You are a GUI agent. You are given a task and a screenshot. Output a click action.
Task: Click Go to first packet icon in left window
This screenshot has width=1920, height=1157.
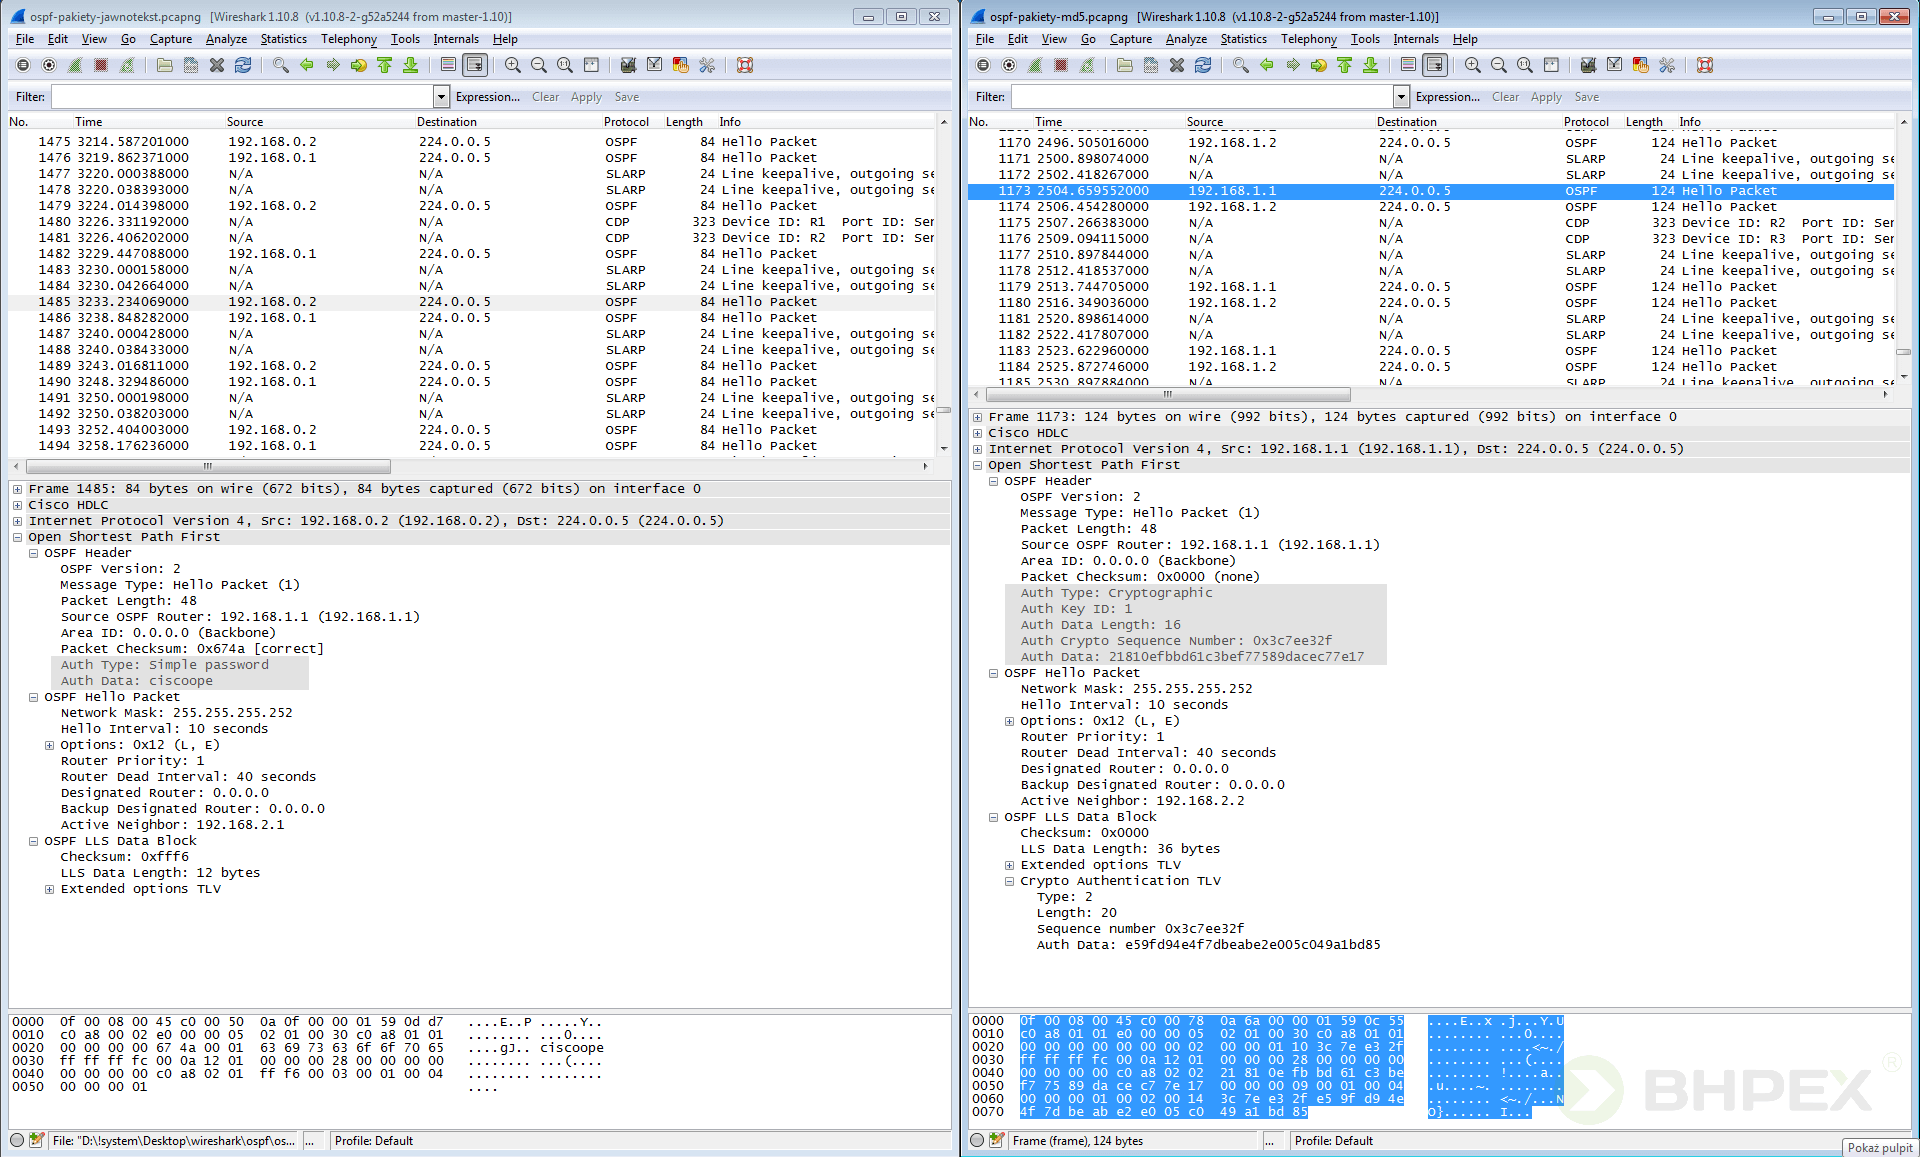pos(385,65)
